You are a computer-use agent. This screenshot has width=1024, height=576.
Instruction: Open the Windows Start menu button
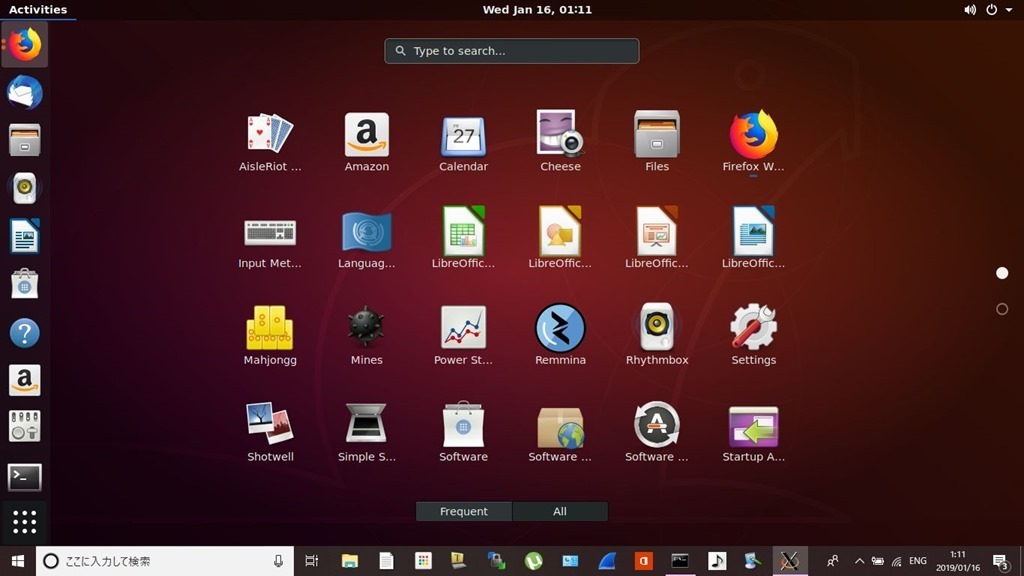18,561
